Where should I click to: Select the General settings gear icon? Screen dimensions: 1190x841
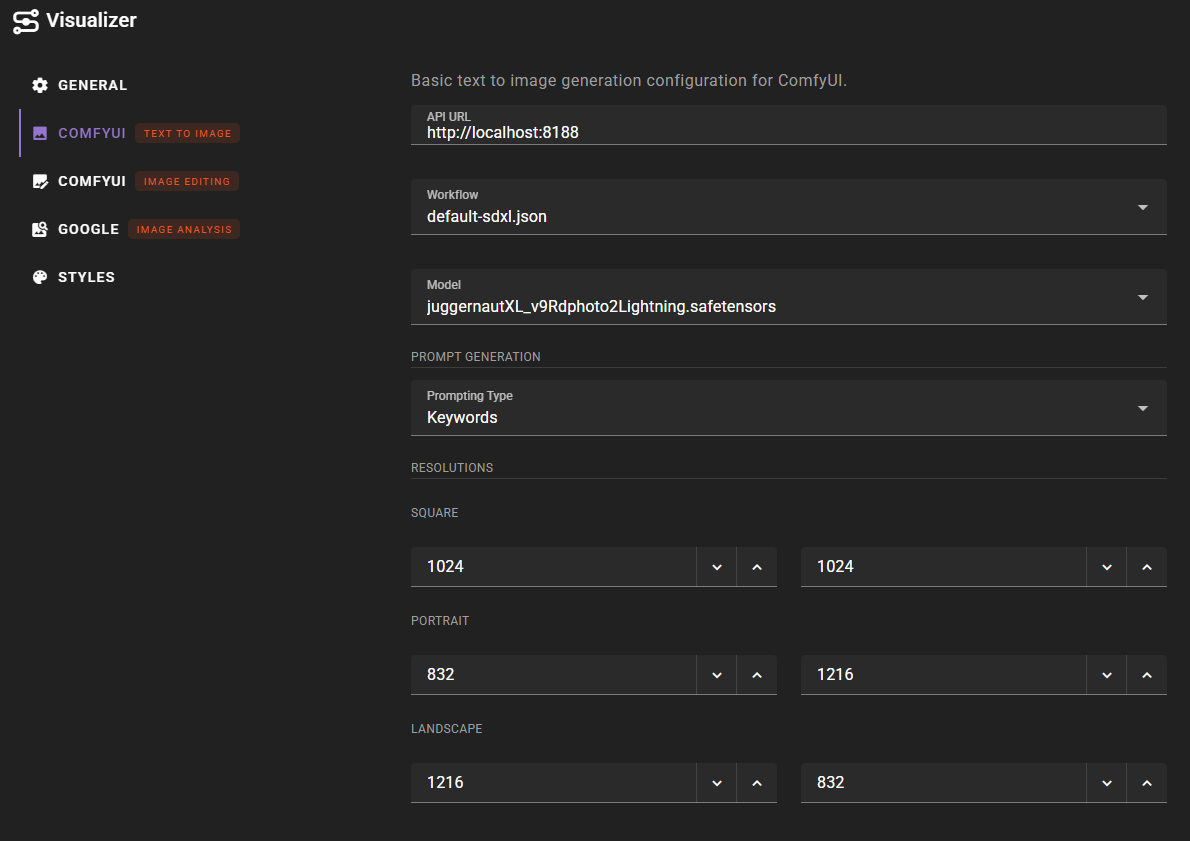(x=40, y=85)
